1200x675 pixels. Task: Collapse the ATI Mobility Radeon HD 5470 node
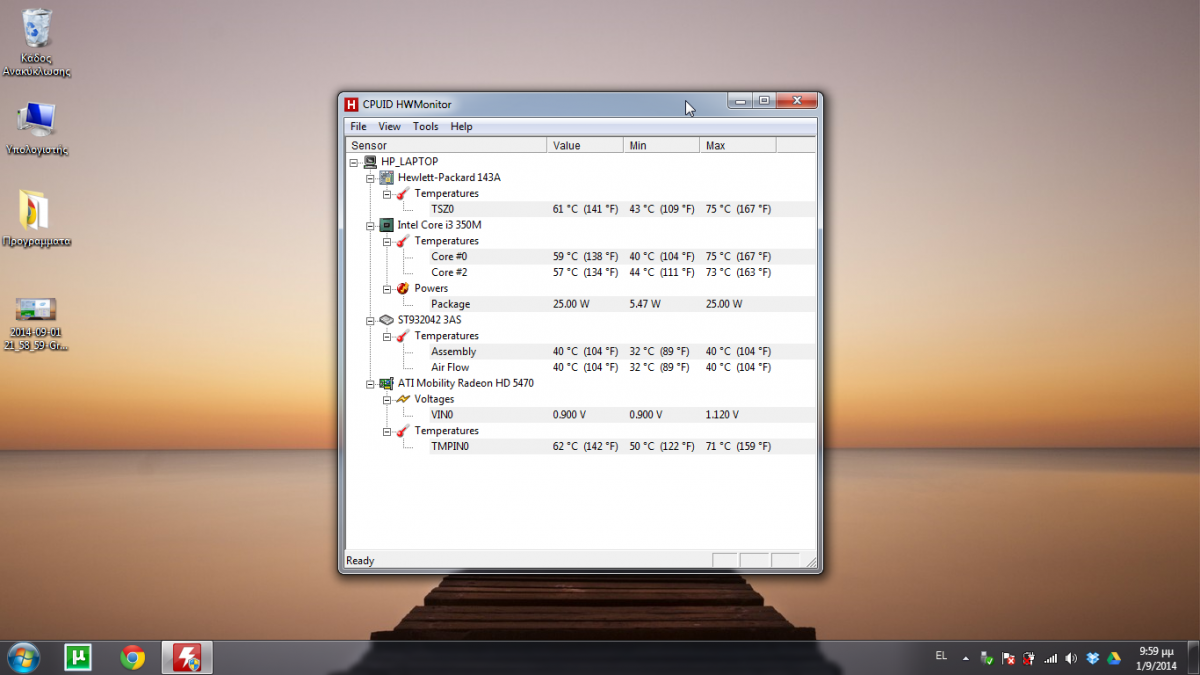(x=370, y=384)
